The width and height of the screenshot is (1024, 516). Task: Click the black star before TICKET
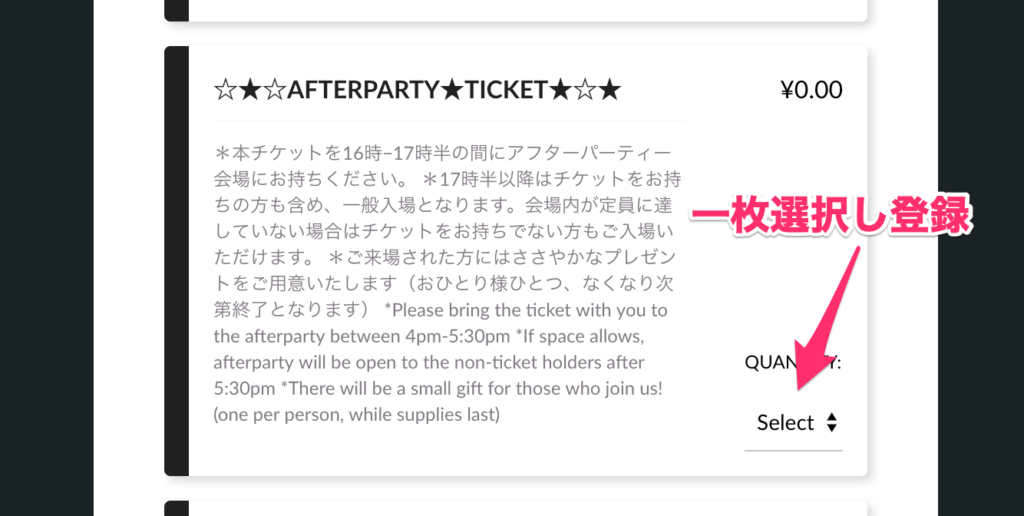(452, 91)
